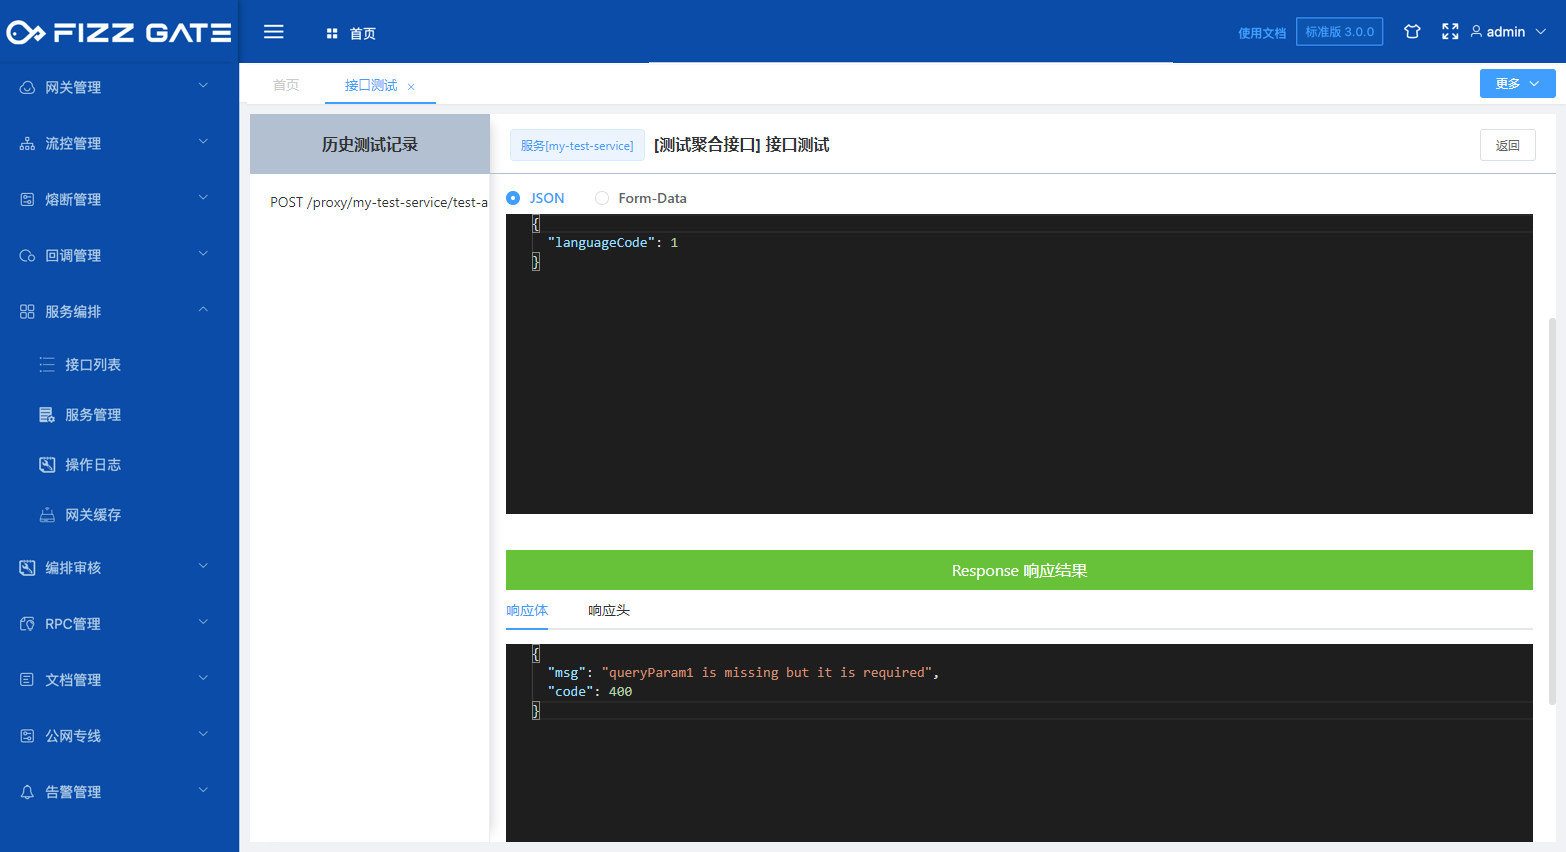Screen dimensions: 1566x852
Task: Click the Response 响应结果 green bar
Action: (x=1019, y=570)
